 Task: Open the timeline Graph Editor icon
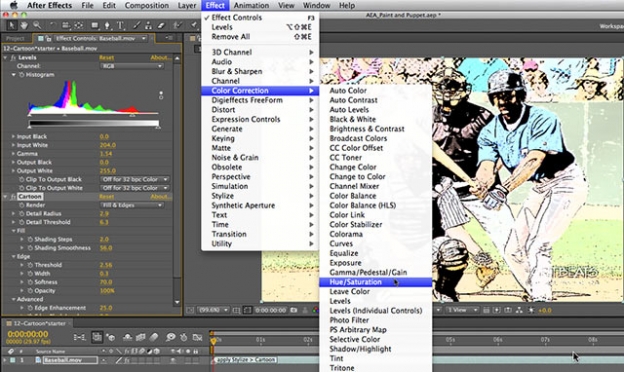coord(197,337)
